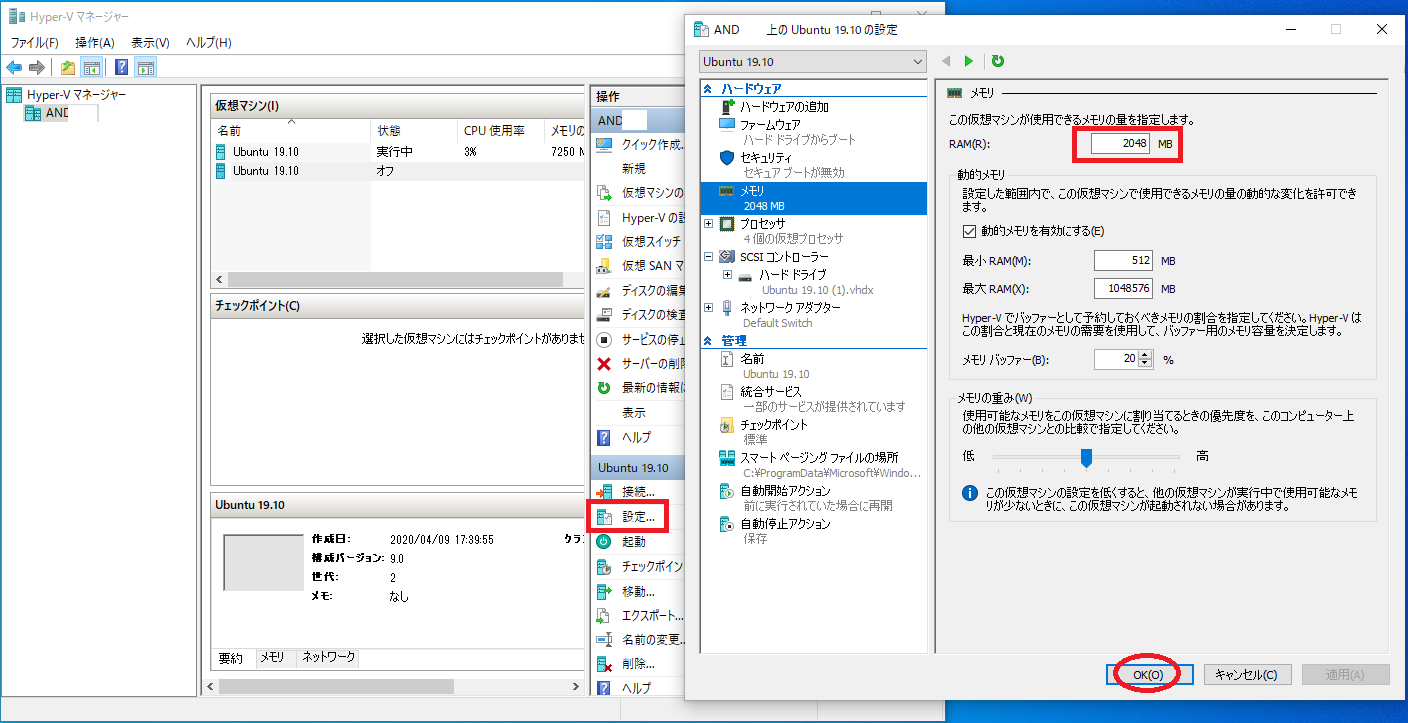Expand the プロセッサ tree node
This screenshot has height=723, width=1408.
pyautogui.click(x=709, y=224)
